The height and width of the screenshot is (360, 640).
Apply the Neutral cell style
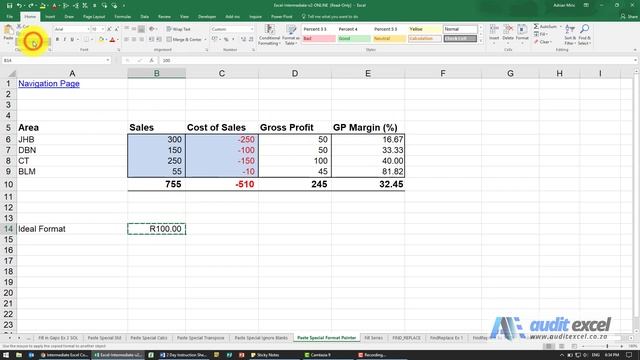click(389, 39)
